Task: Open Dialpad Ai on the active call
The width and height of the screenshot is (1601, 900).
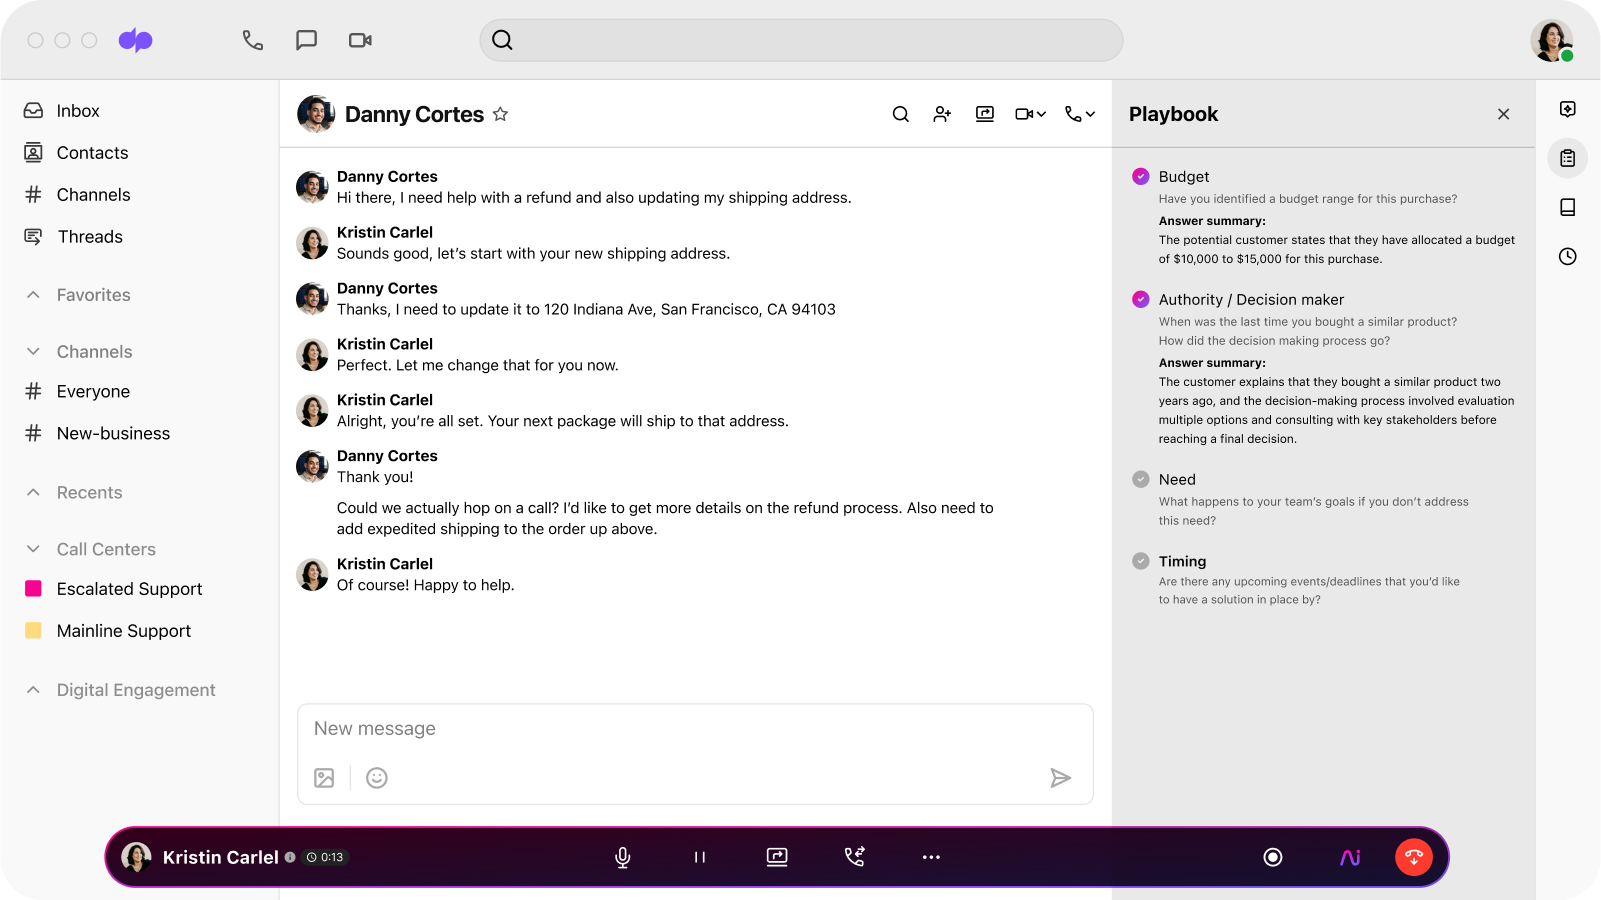Action: 1349,857
